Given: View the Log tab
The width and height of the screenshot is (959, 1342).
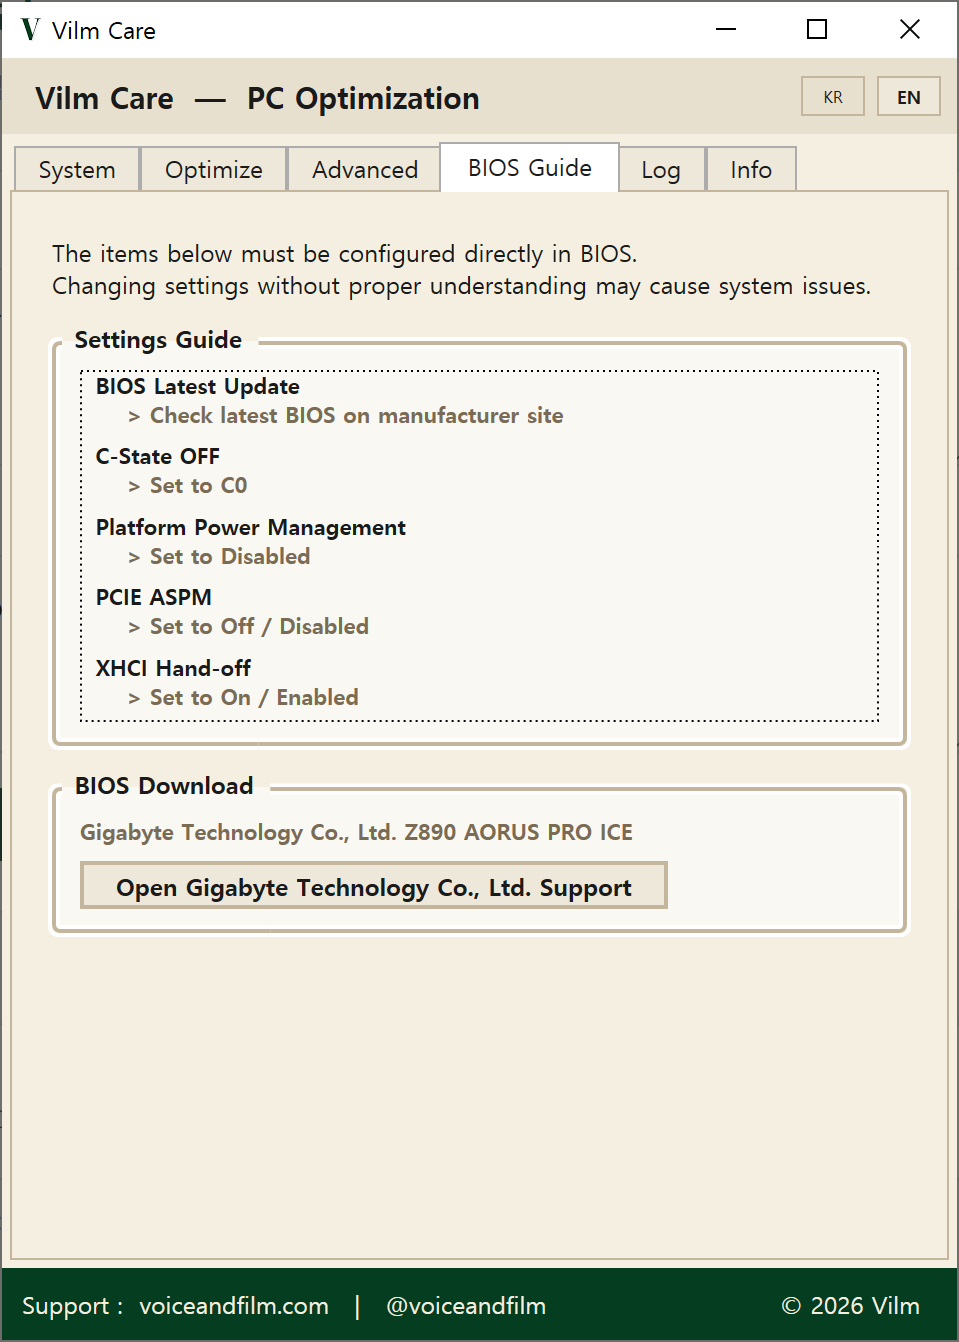Looking at the screenshot, I should [661, 169].
